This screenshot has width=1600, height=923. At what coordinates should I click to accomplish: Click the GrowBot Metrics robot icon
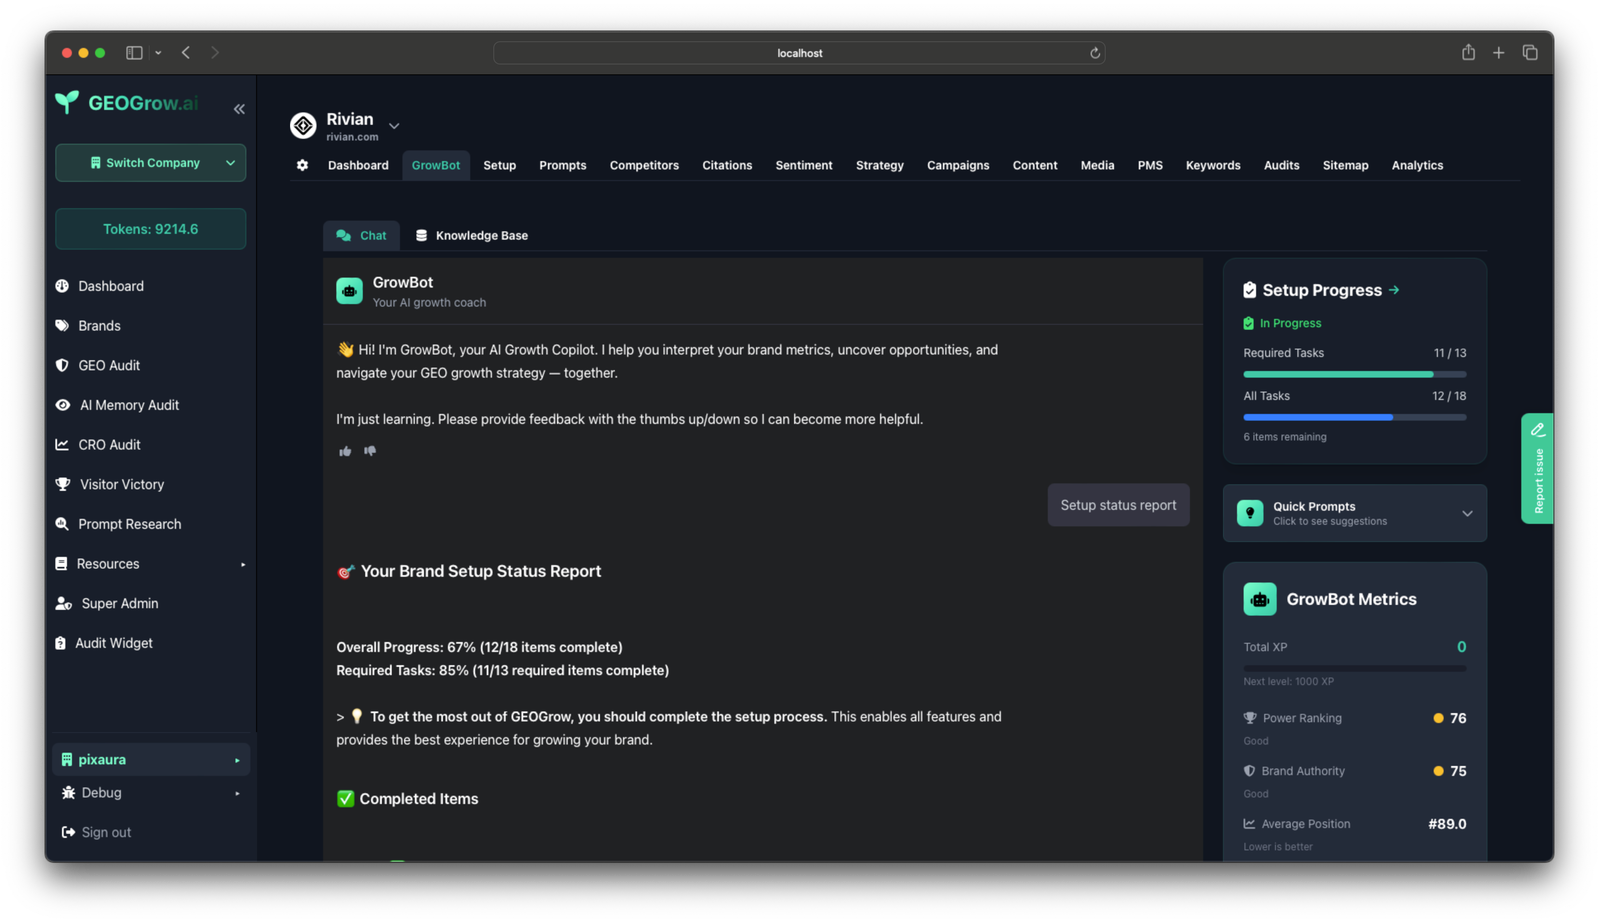[x=1259, y=599]
